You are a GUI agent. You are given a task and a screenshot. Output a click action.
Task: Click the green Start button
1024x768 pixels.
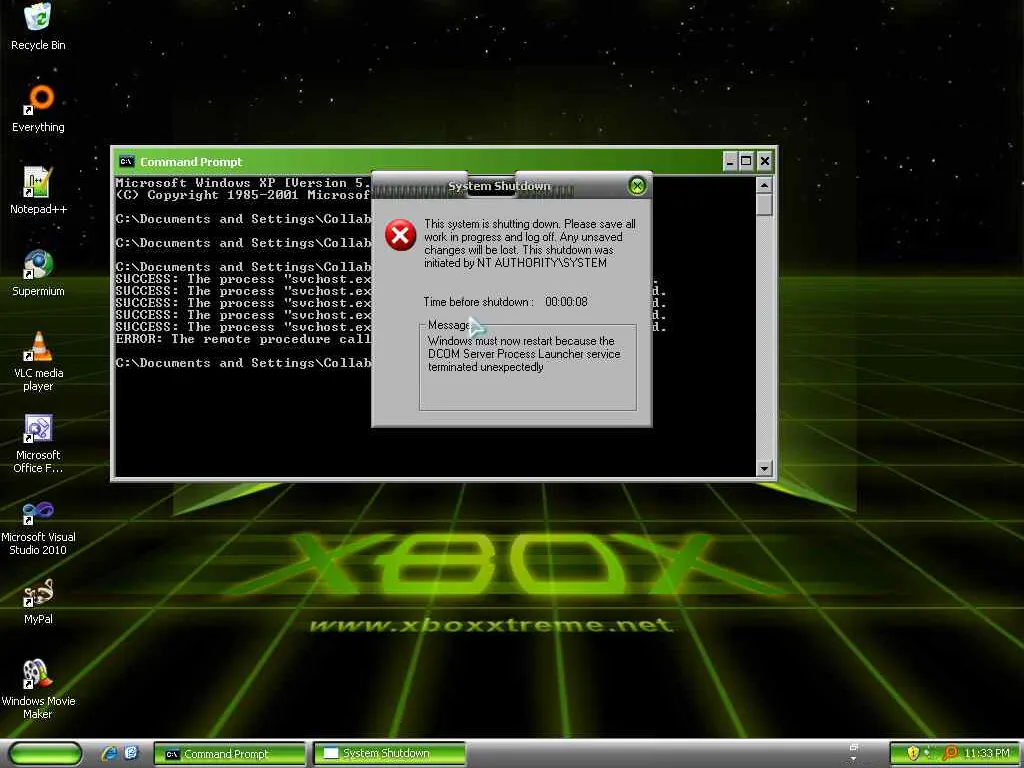(46, 754)
